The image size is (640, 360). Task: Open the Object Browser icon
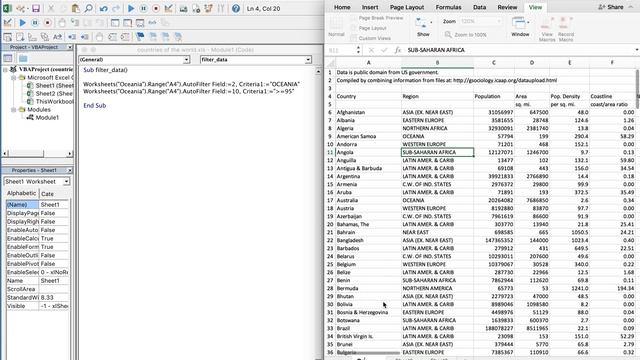point(209,8)
